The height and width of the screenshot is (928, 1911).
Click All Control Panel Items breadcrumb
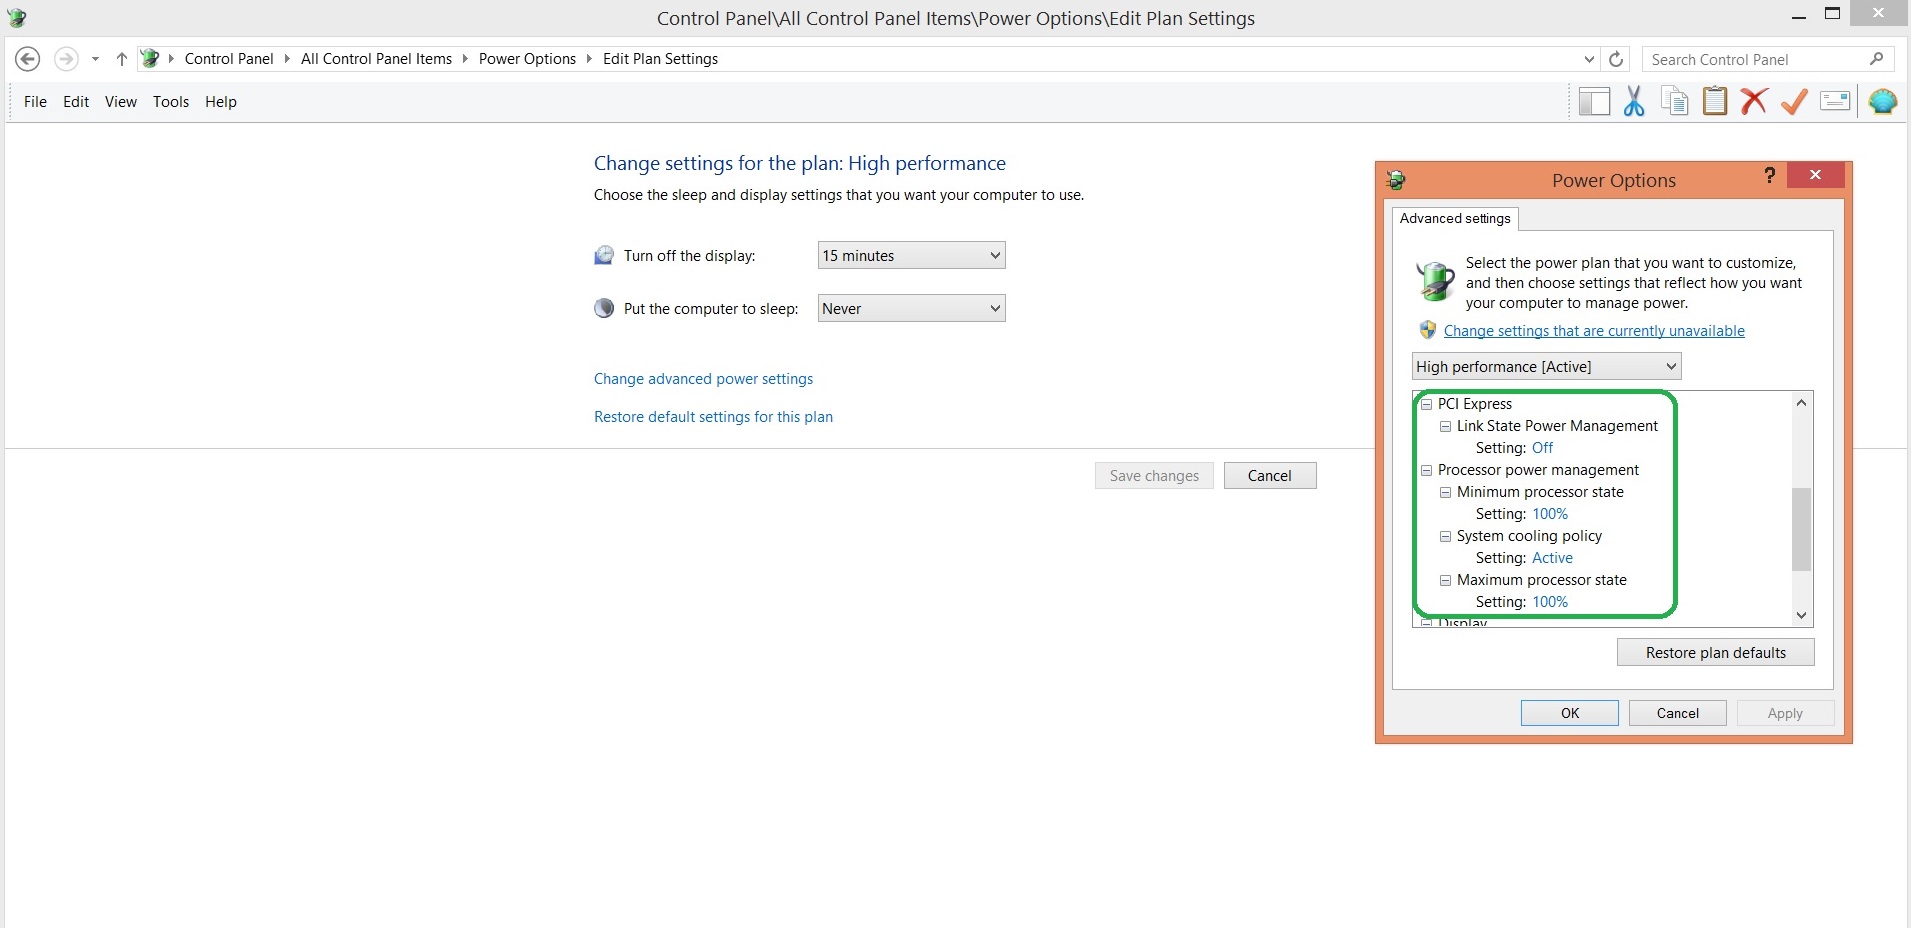click(376, 59)
